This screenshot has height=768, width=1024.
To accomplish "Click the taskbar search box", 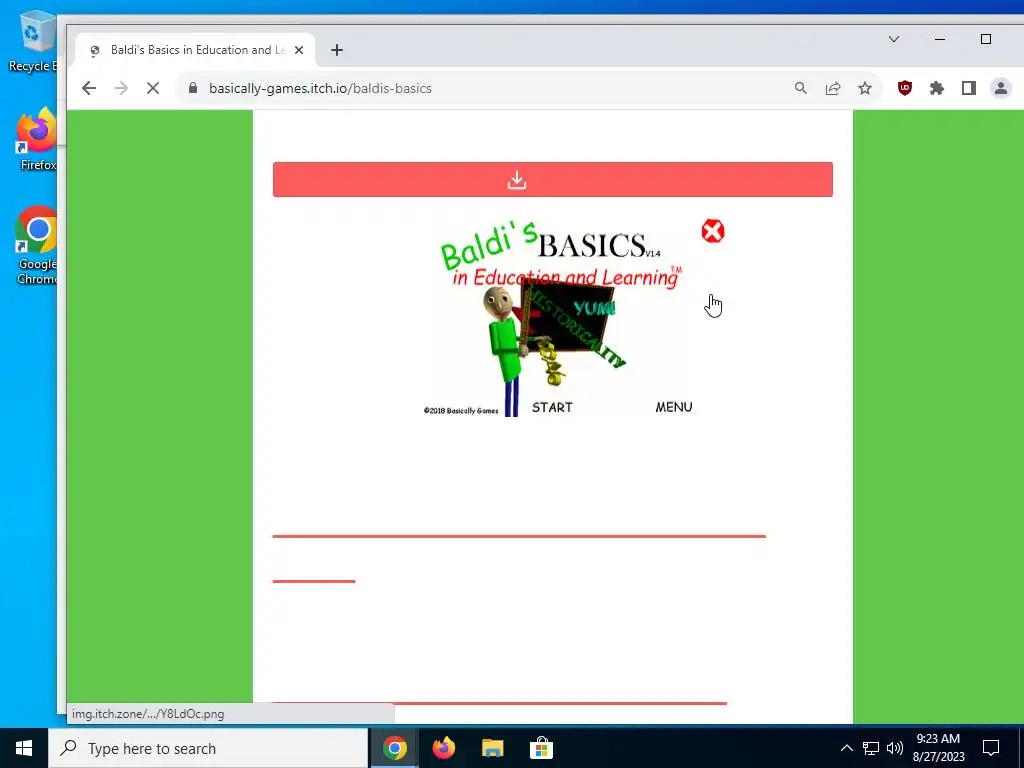I will [x=208, y=748].
